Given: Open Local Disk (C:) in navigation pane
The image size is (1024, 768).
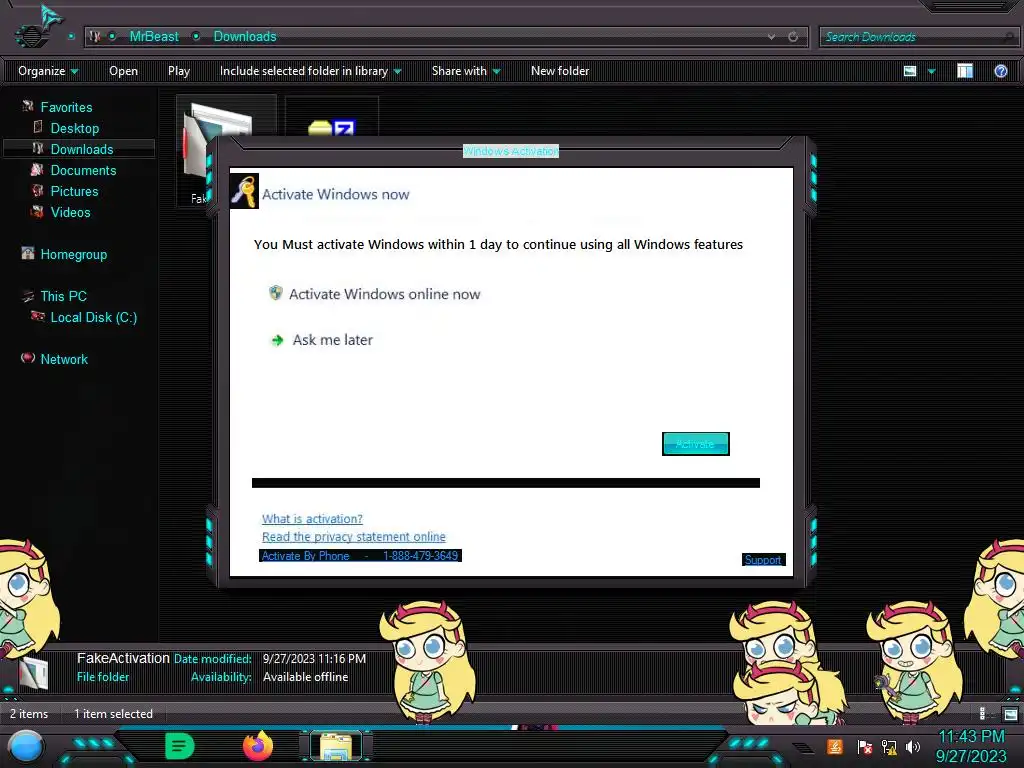Looking at the screenshot, I should pyautogui.click(x=93, y=317).
